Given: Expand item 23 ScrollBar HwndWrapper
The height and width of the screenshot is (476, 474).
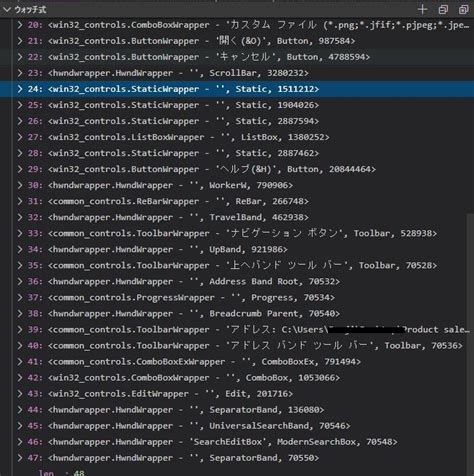Looking at the screenshot, I should coord(20,73).
